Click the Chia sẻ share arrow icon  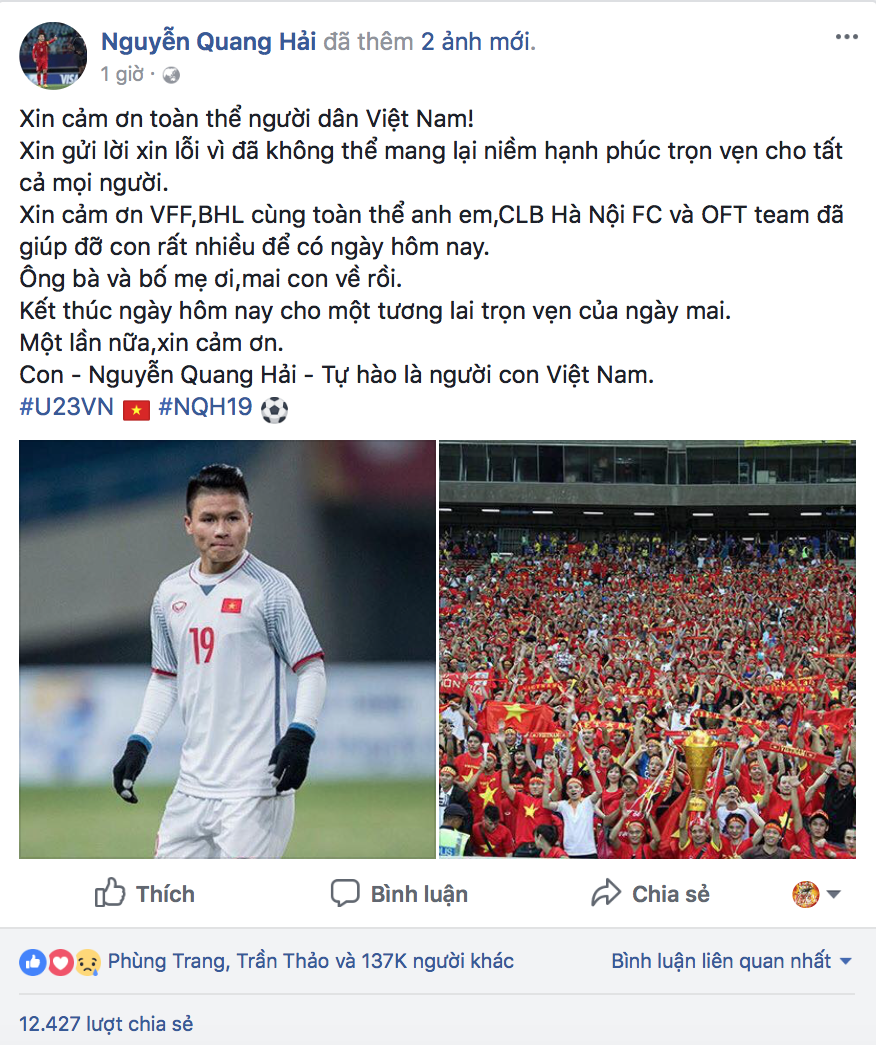pyautogui.click(x=605, y=893)
